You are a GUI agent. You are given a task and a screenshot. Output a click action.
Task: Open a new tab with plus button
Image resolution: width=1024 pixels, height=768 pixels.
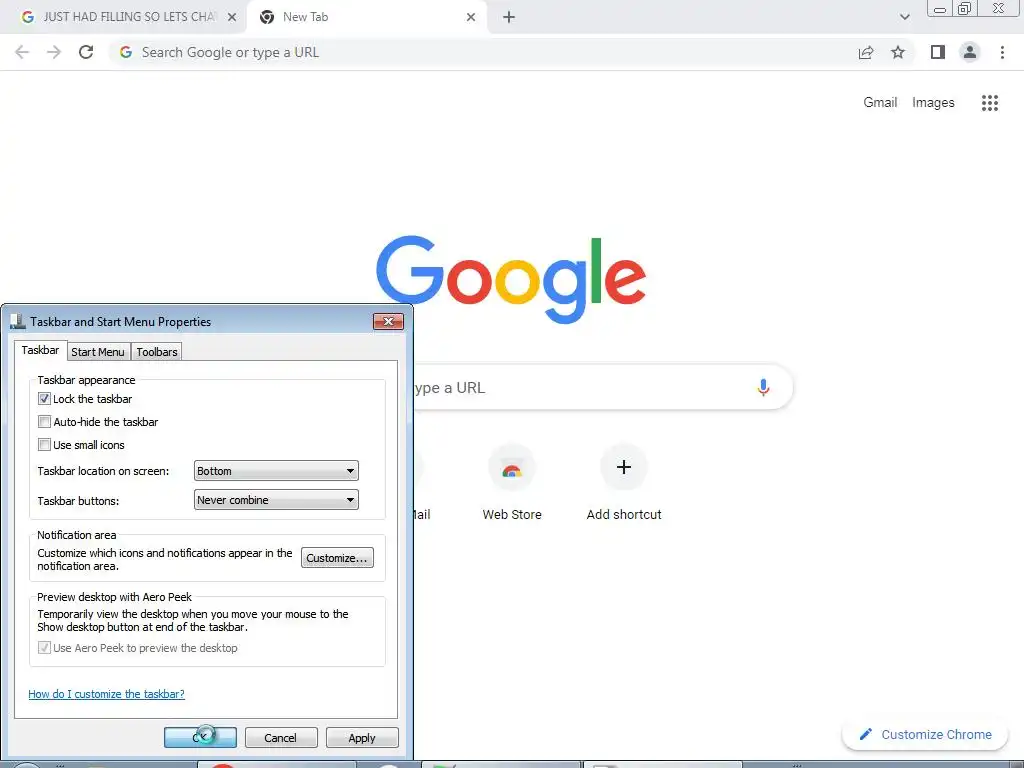coord(509,18)
